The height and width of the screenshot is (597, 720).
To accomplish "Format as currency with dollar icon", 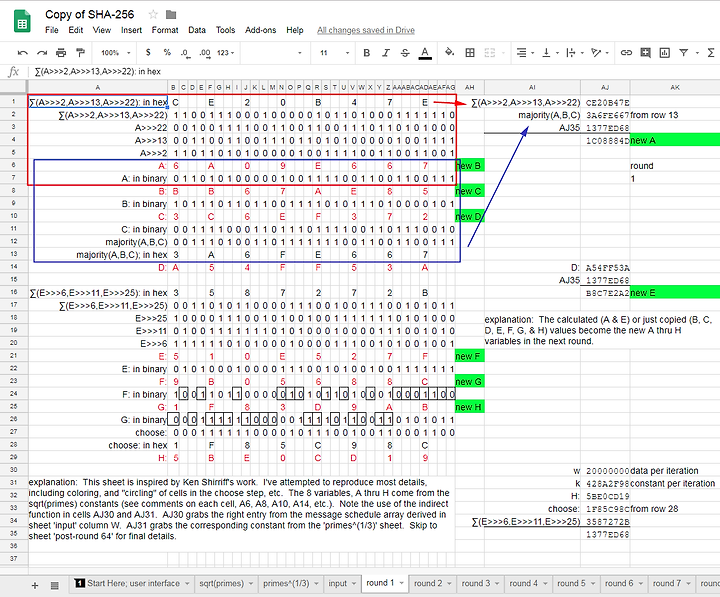I will (148, 53).
